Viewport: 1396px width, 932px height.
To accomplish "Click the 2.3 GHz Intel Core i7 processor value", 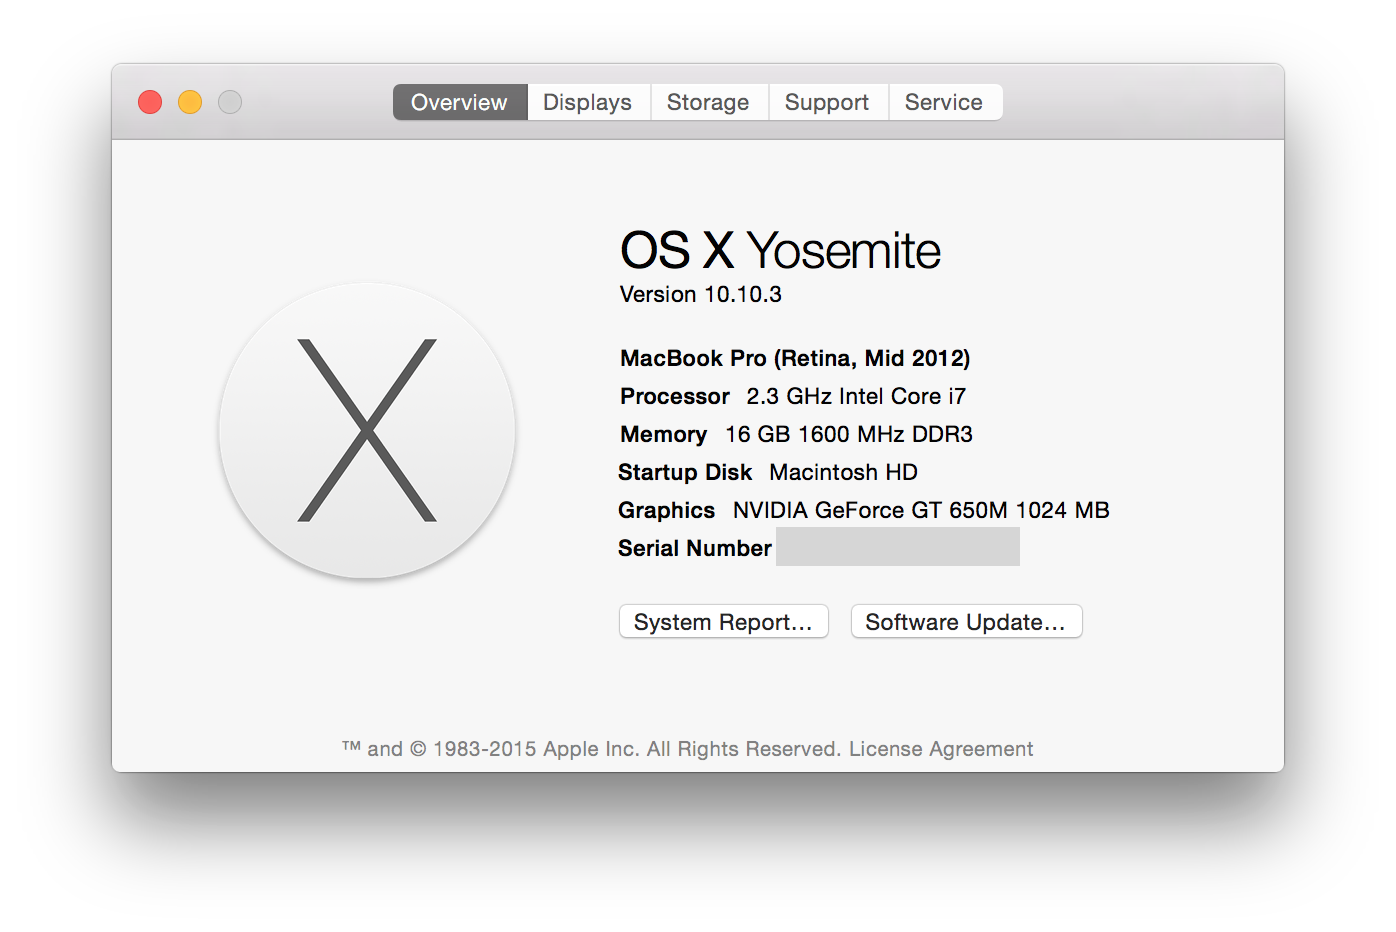I will tap(856, 396).
